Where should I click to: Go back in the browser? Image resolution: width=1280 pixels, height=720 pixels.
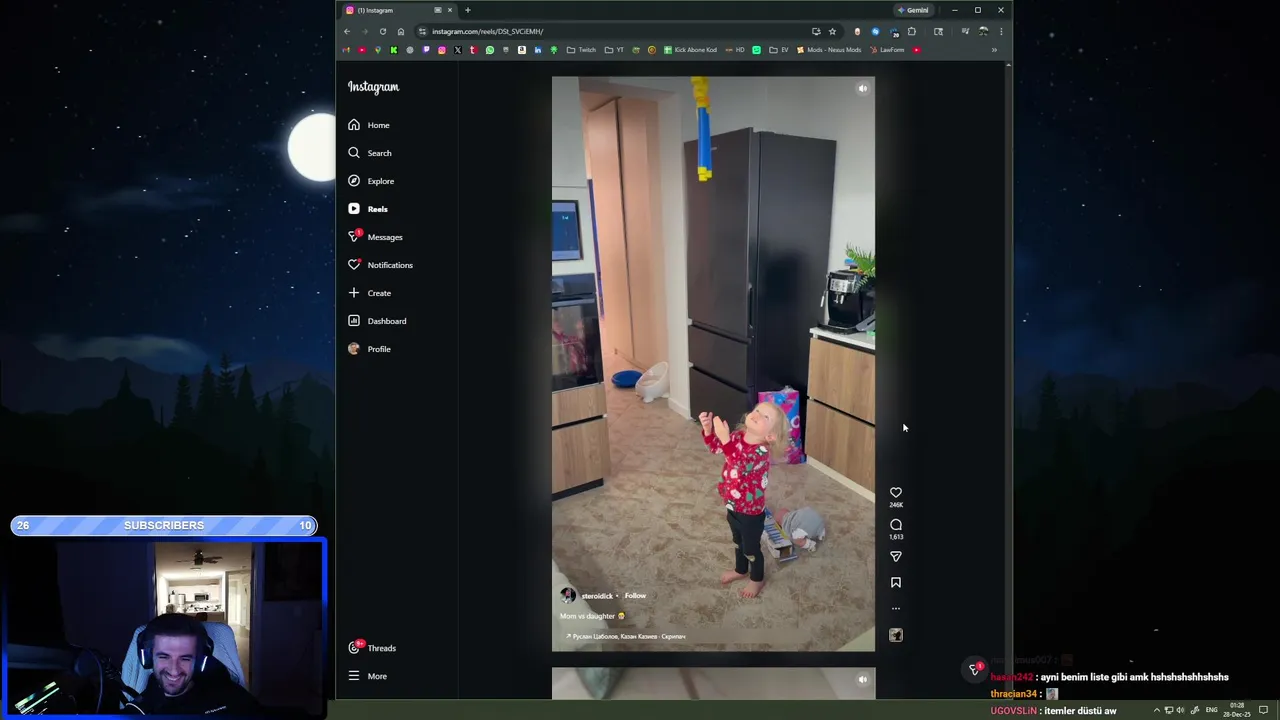[x=347, y=31]
